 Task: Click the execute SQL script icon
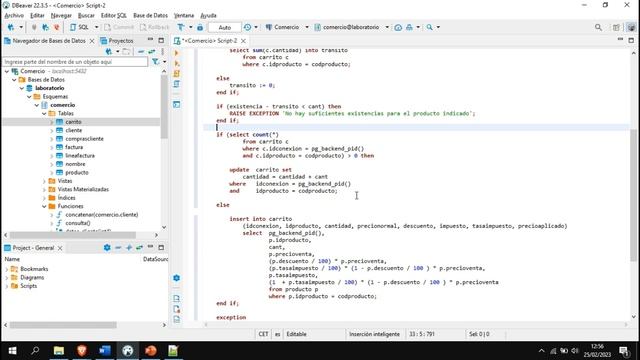pos(176,73)
